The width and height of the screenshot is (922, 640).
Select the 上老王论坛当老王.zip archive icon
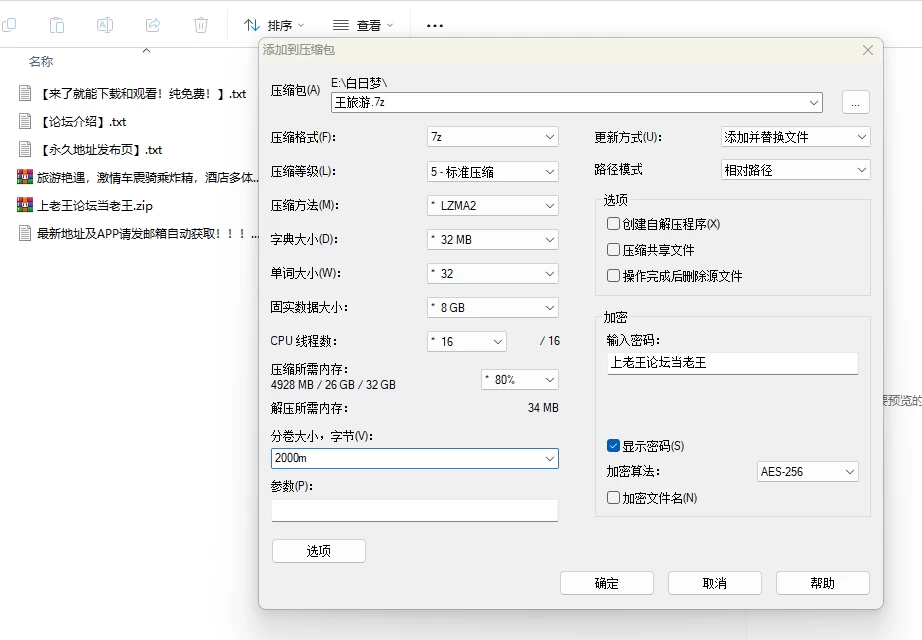[25, 205]
